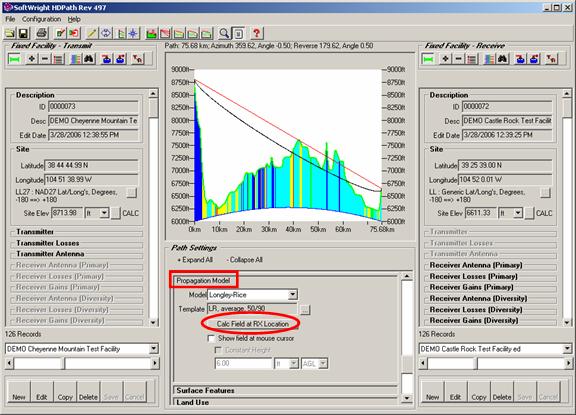Click New button in Transmit panel
Image resolution: width=576 pixels, height=415 pixels.
[19, 392]
